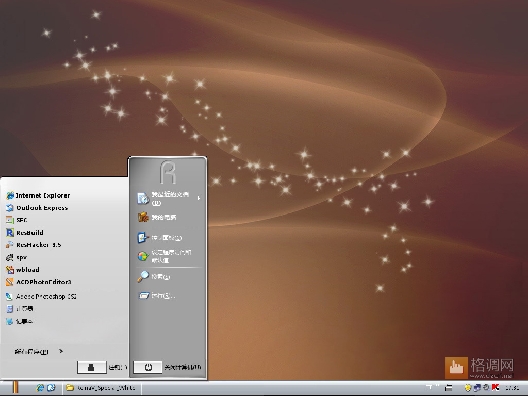The image size is (528, 396).
Task: Click the red K antivirus tray icon
Action: click(x=495, y=388)
